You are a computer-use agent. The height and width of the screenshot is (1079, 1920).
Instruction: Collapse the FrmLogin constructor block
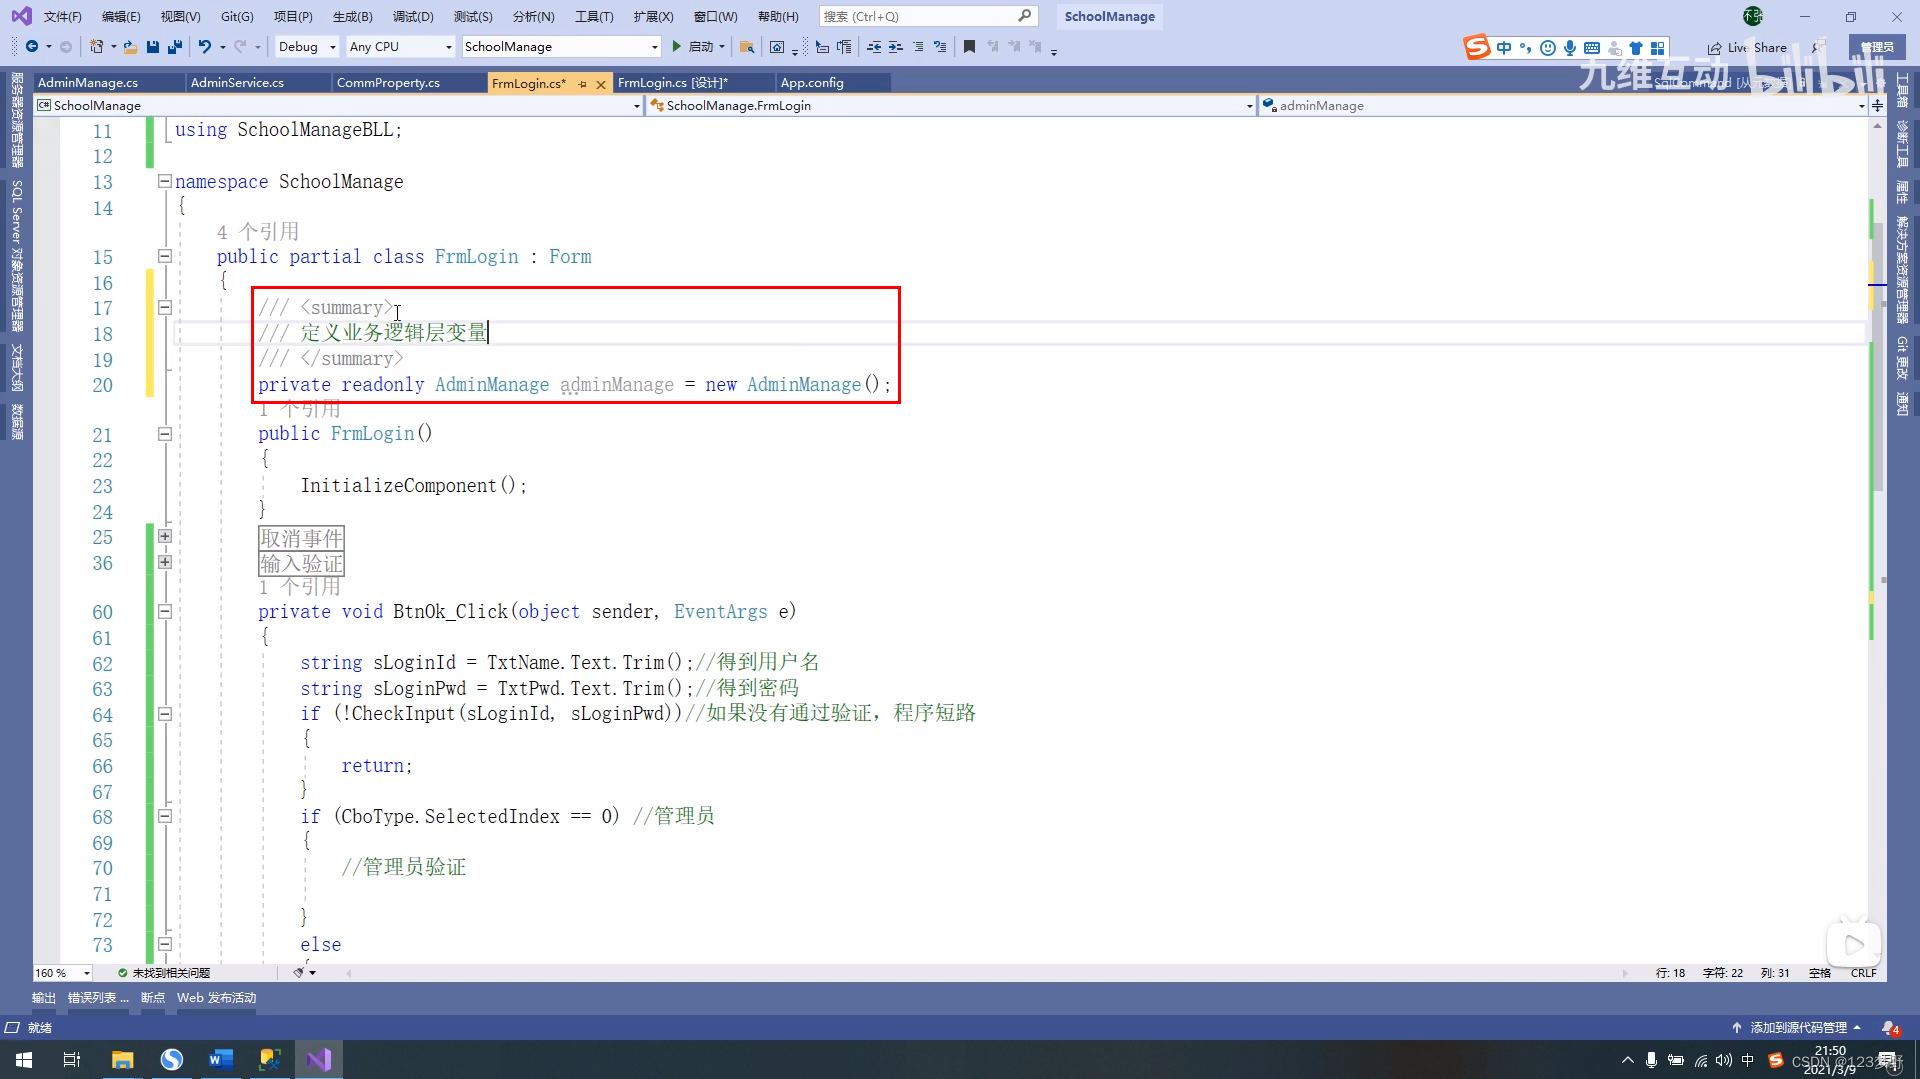[165, 434]
